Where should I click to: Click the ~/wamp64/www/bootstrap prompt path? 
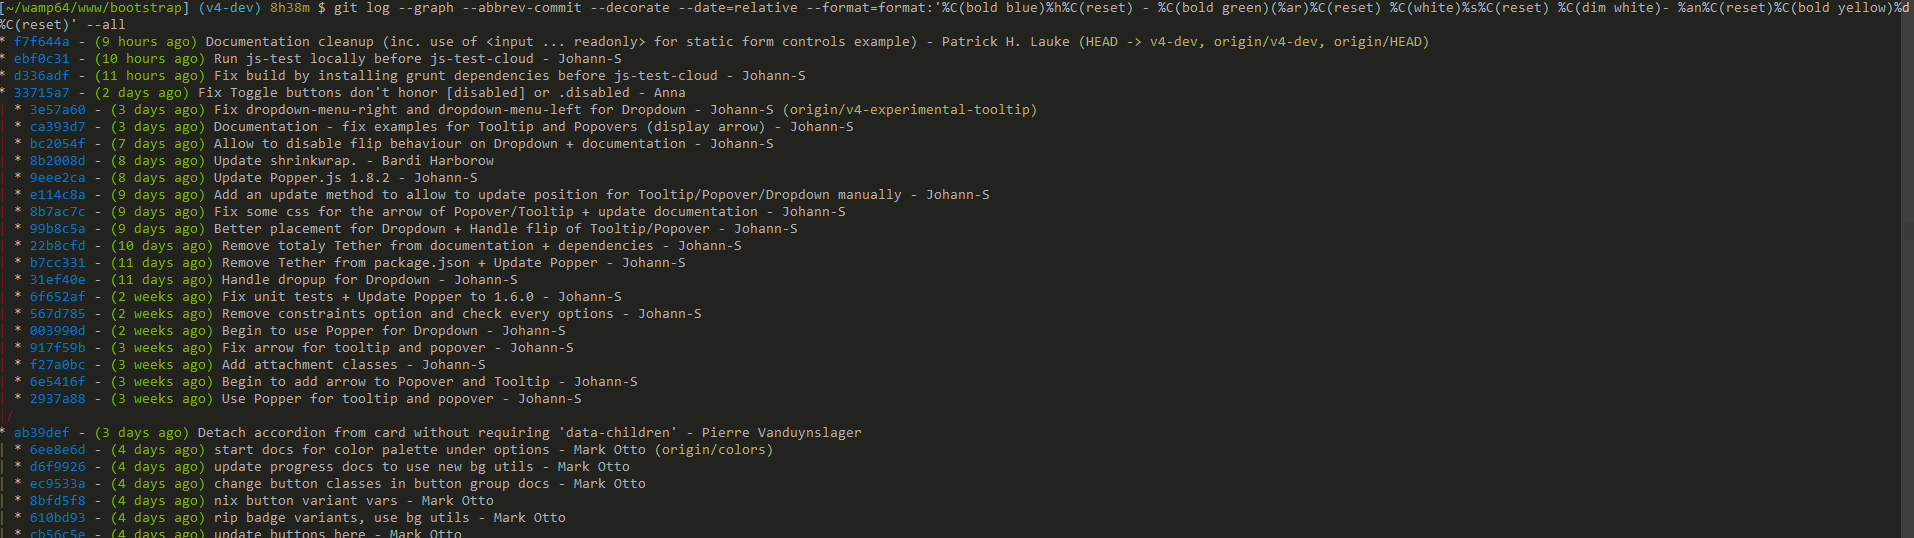click(95, 8)
